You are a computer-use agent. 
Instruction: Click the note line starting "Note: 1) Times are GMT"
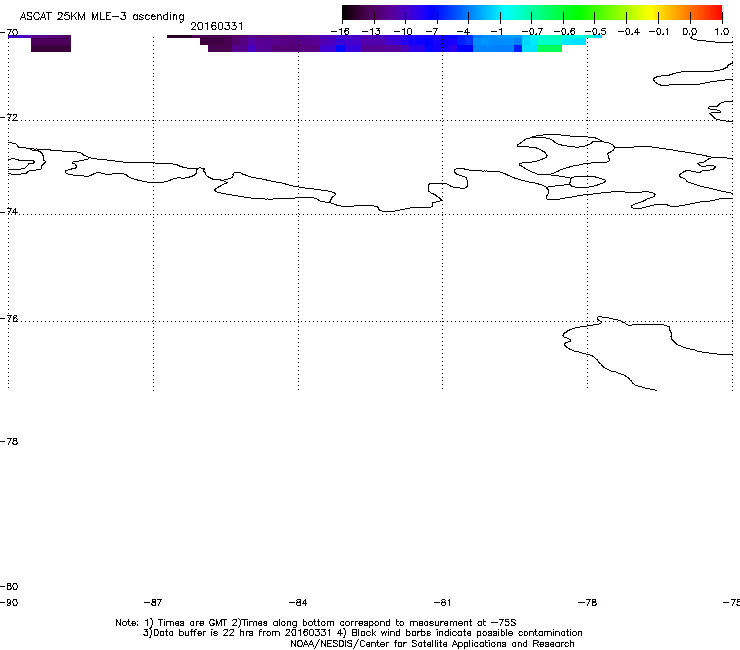(x=316, y=623)
